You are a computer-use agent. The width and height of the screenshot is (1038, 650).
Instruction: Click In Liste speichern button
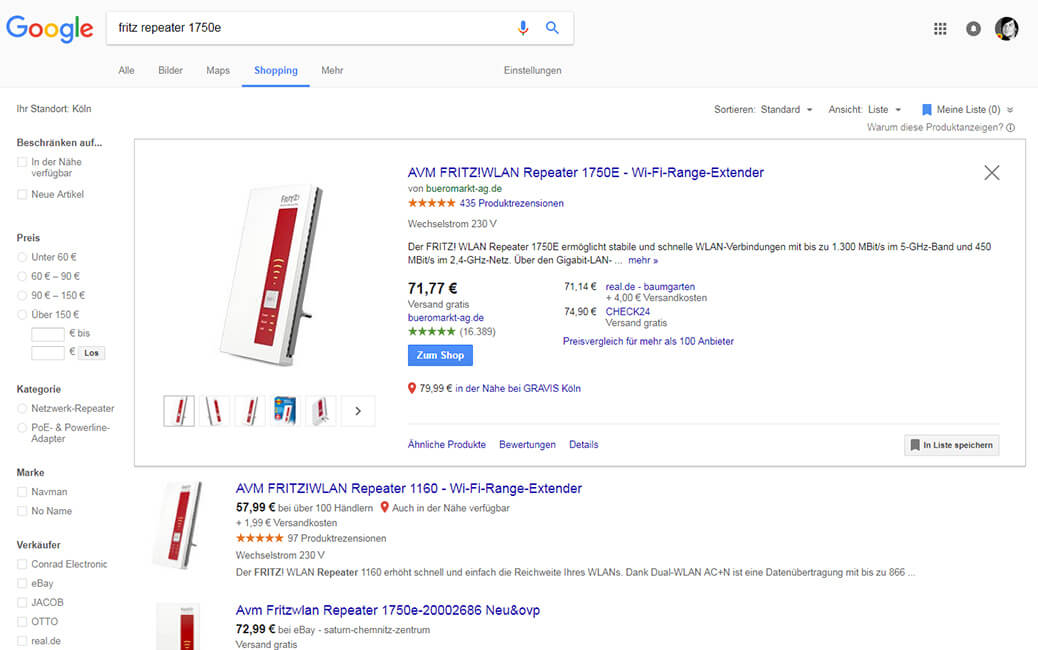tap(951, 445)
